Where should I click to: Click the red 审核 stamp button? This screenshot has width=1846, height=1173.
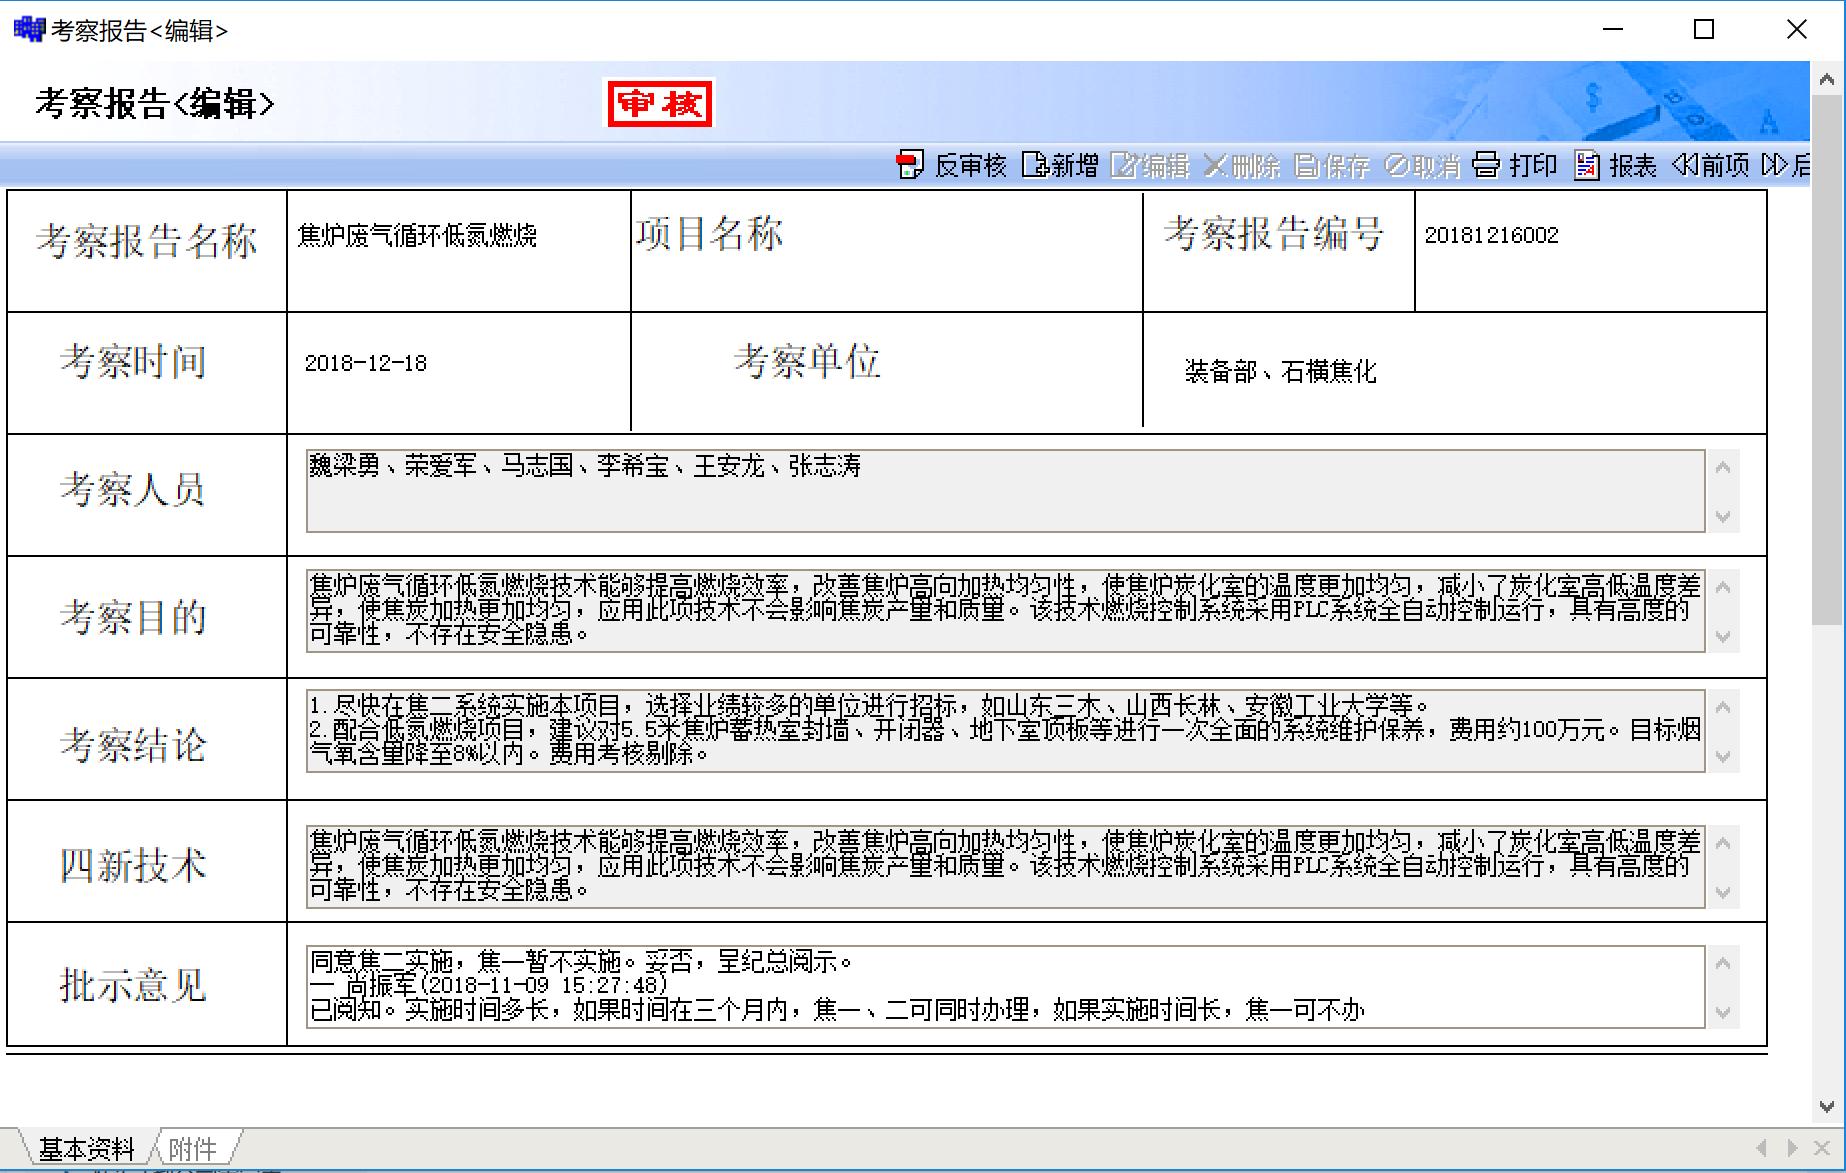tap(660, 104)
